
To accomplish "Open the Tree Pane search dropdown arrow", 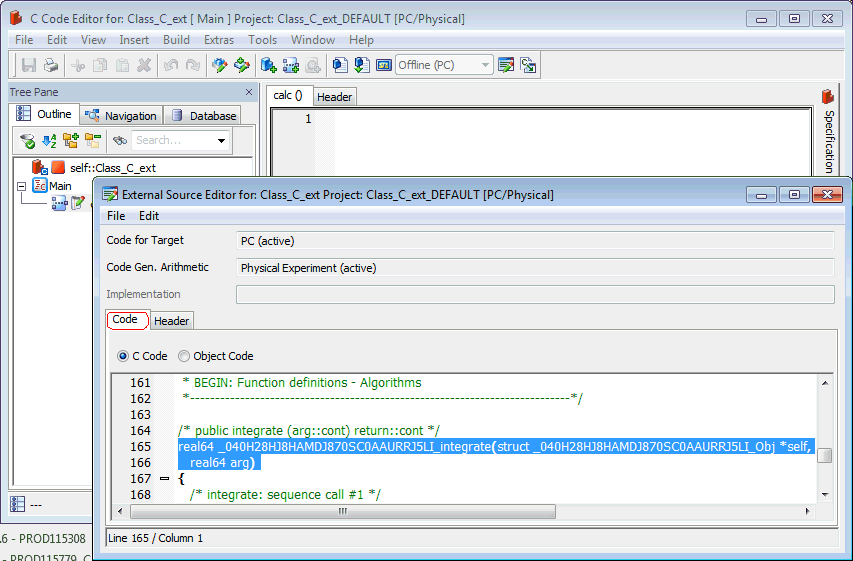I will [221, 140].
